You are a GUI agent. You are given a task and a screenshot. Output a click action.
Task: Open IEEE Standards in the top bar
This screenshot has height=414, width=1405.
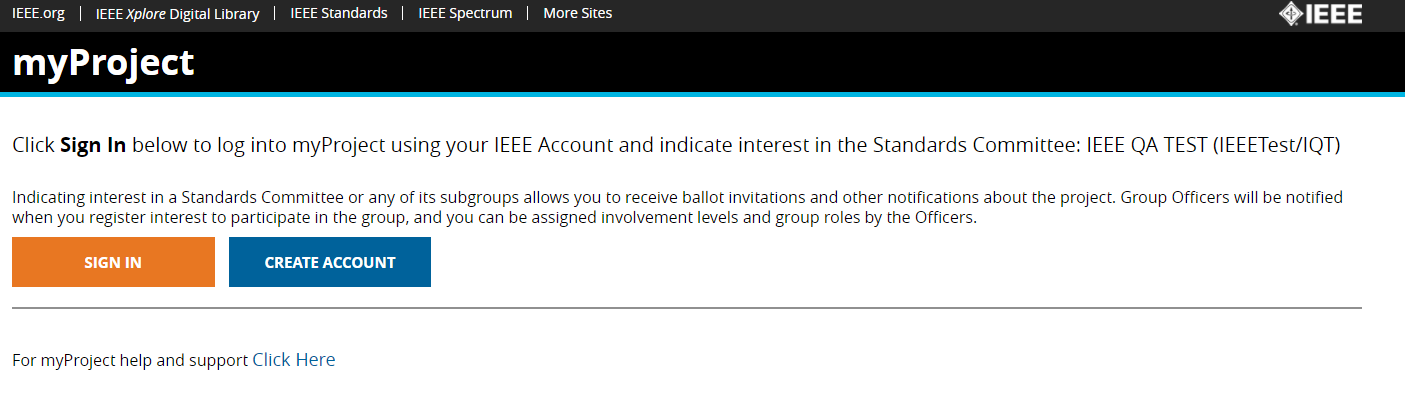[339, 13]
